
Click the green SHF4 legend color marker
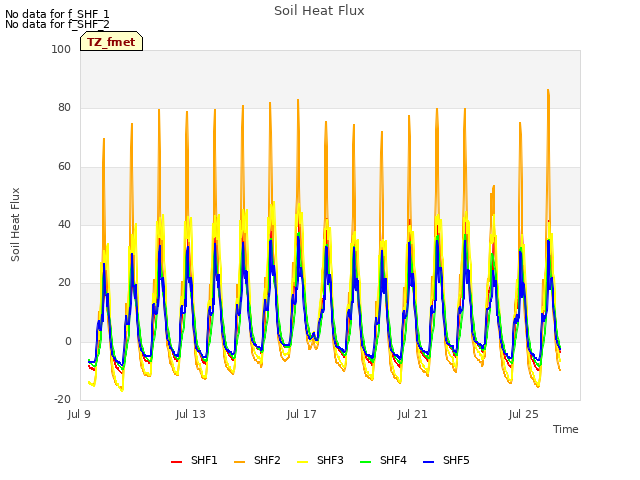tap(366, 462)
